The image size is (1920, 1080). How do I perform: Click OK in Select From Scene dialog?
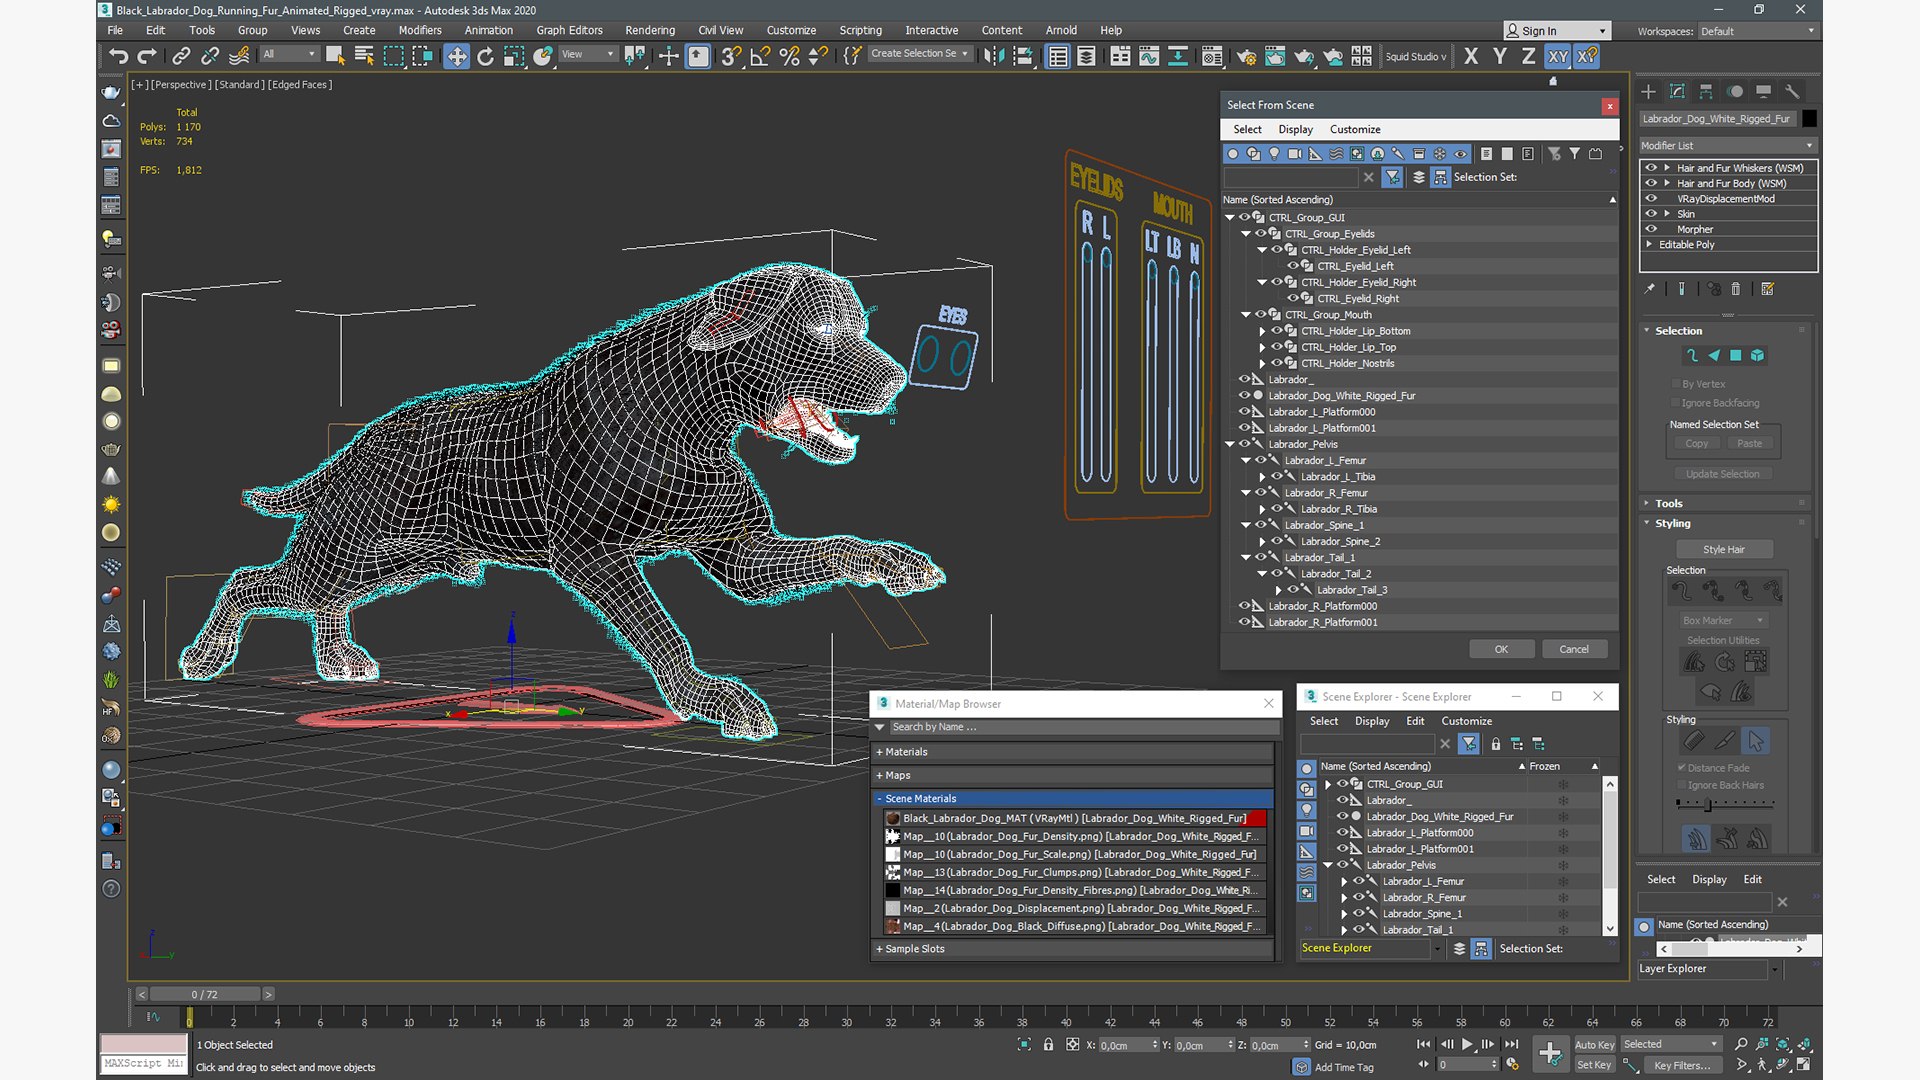pyautogui.click(x=1501, y=649)
